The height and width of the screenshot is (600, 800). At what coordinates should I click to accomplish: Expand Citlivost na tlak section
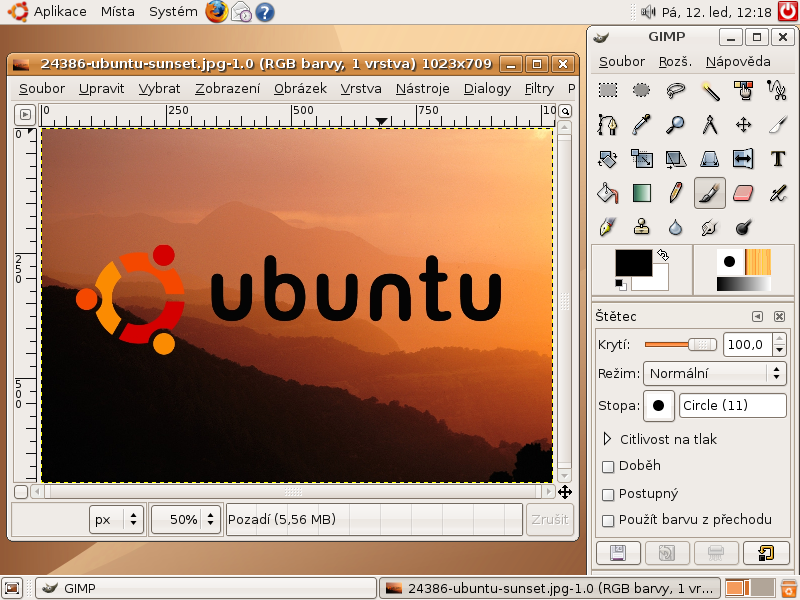click(x=607, y=439)
